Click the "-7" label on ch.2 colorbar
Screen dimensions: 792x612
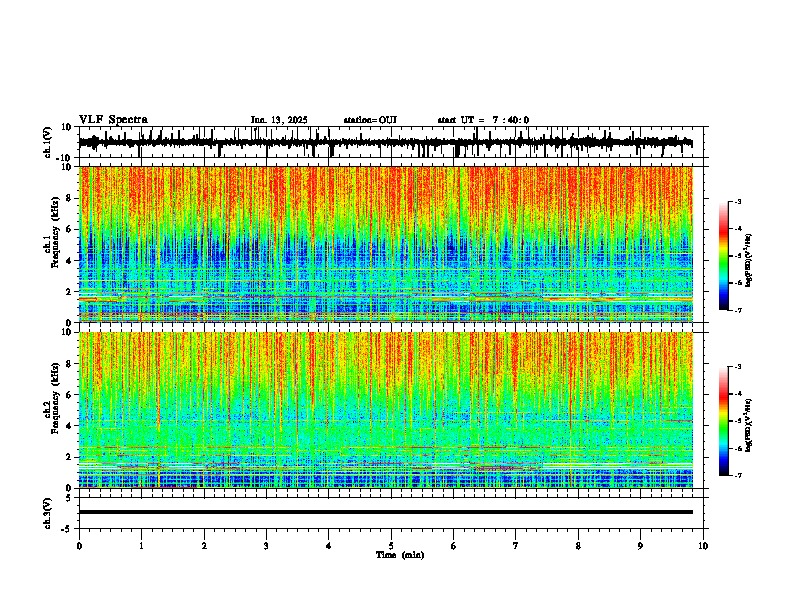[x=738, y=475]
